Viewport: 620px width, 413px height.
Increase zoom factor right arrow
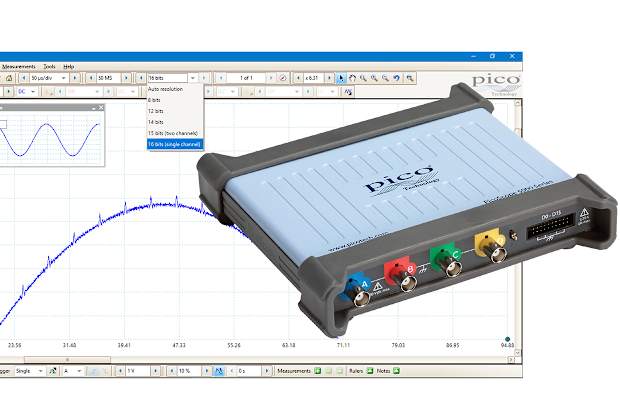pos(329,78)
